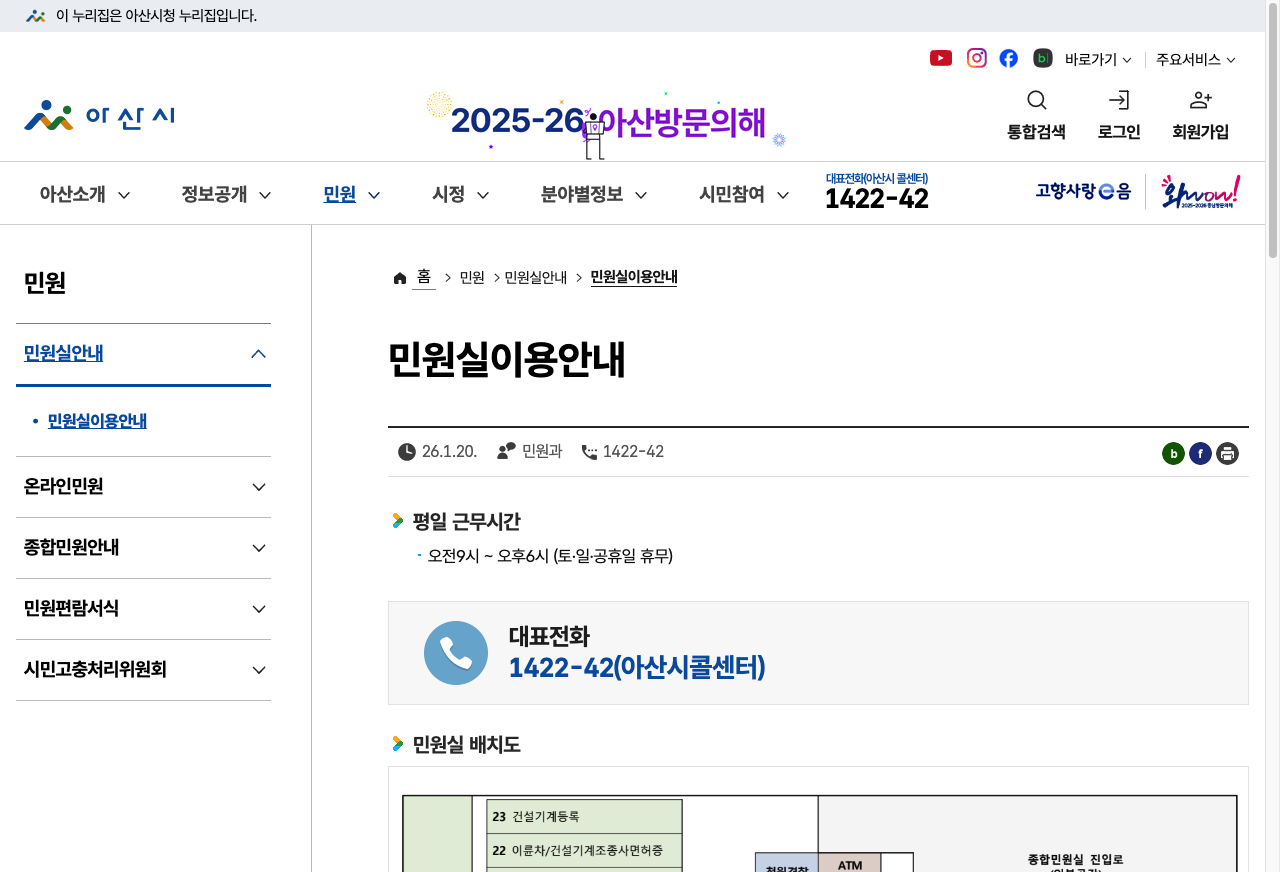Click the date 26.1.20. text

tap(449, 452)
